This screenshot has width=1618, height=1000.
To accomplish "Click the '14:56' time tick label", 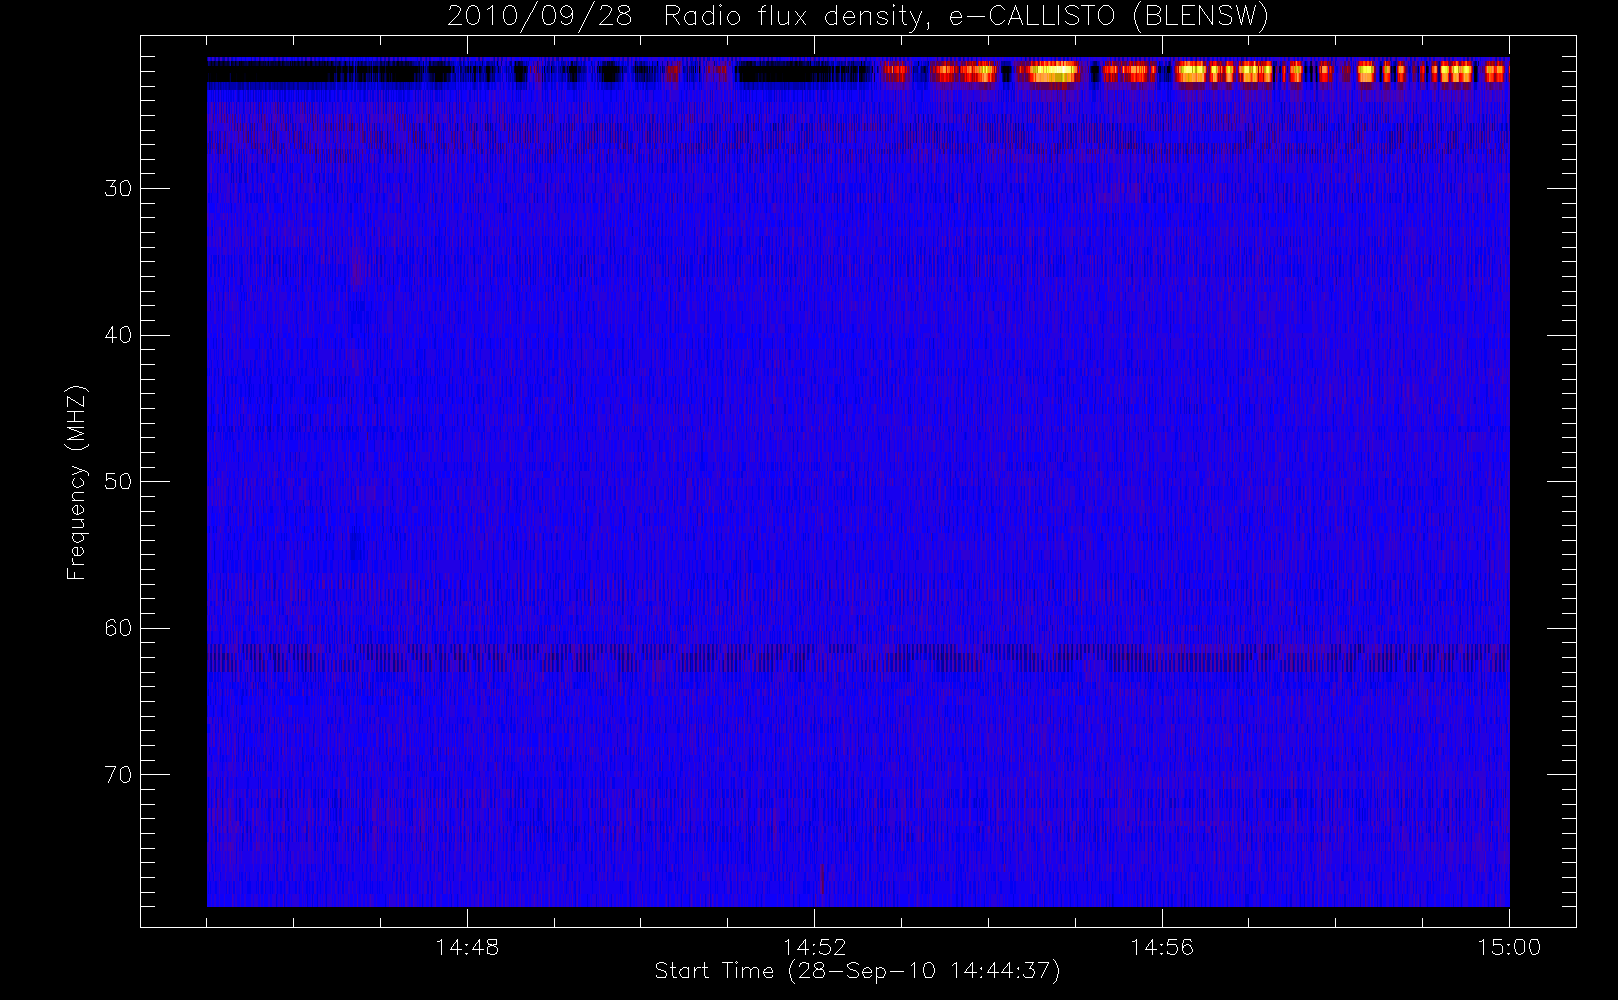I will coord(1162,947).
